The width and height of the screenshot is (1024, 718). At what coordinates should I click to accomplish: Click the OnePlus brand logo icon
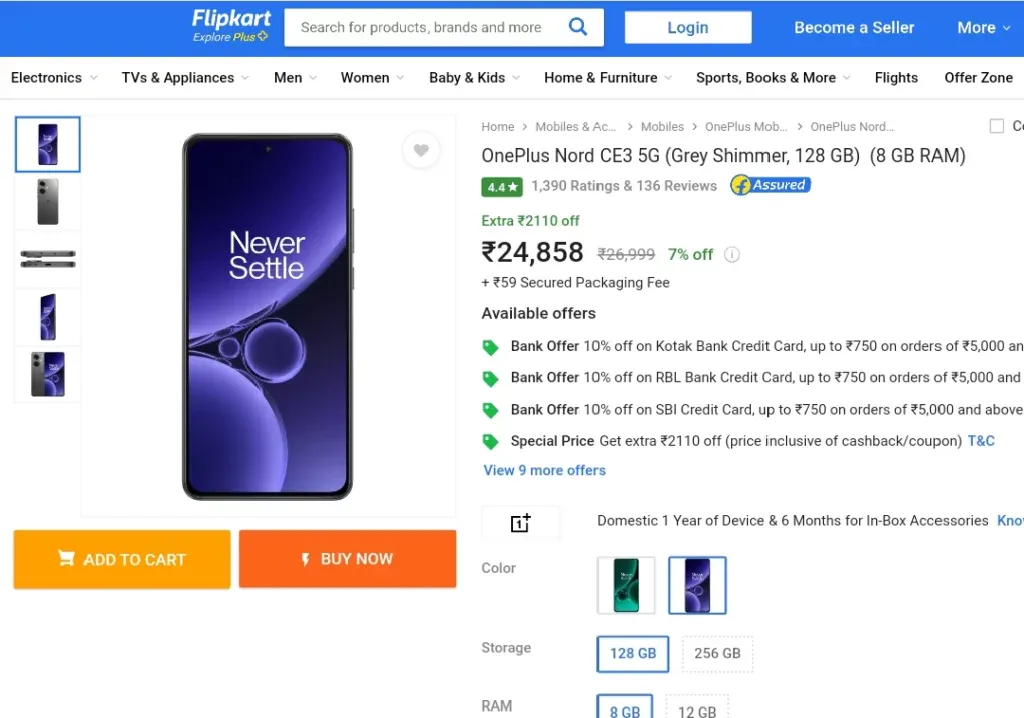pyautogui.click(x=520, y=523)
